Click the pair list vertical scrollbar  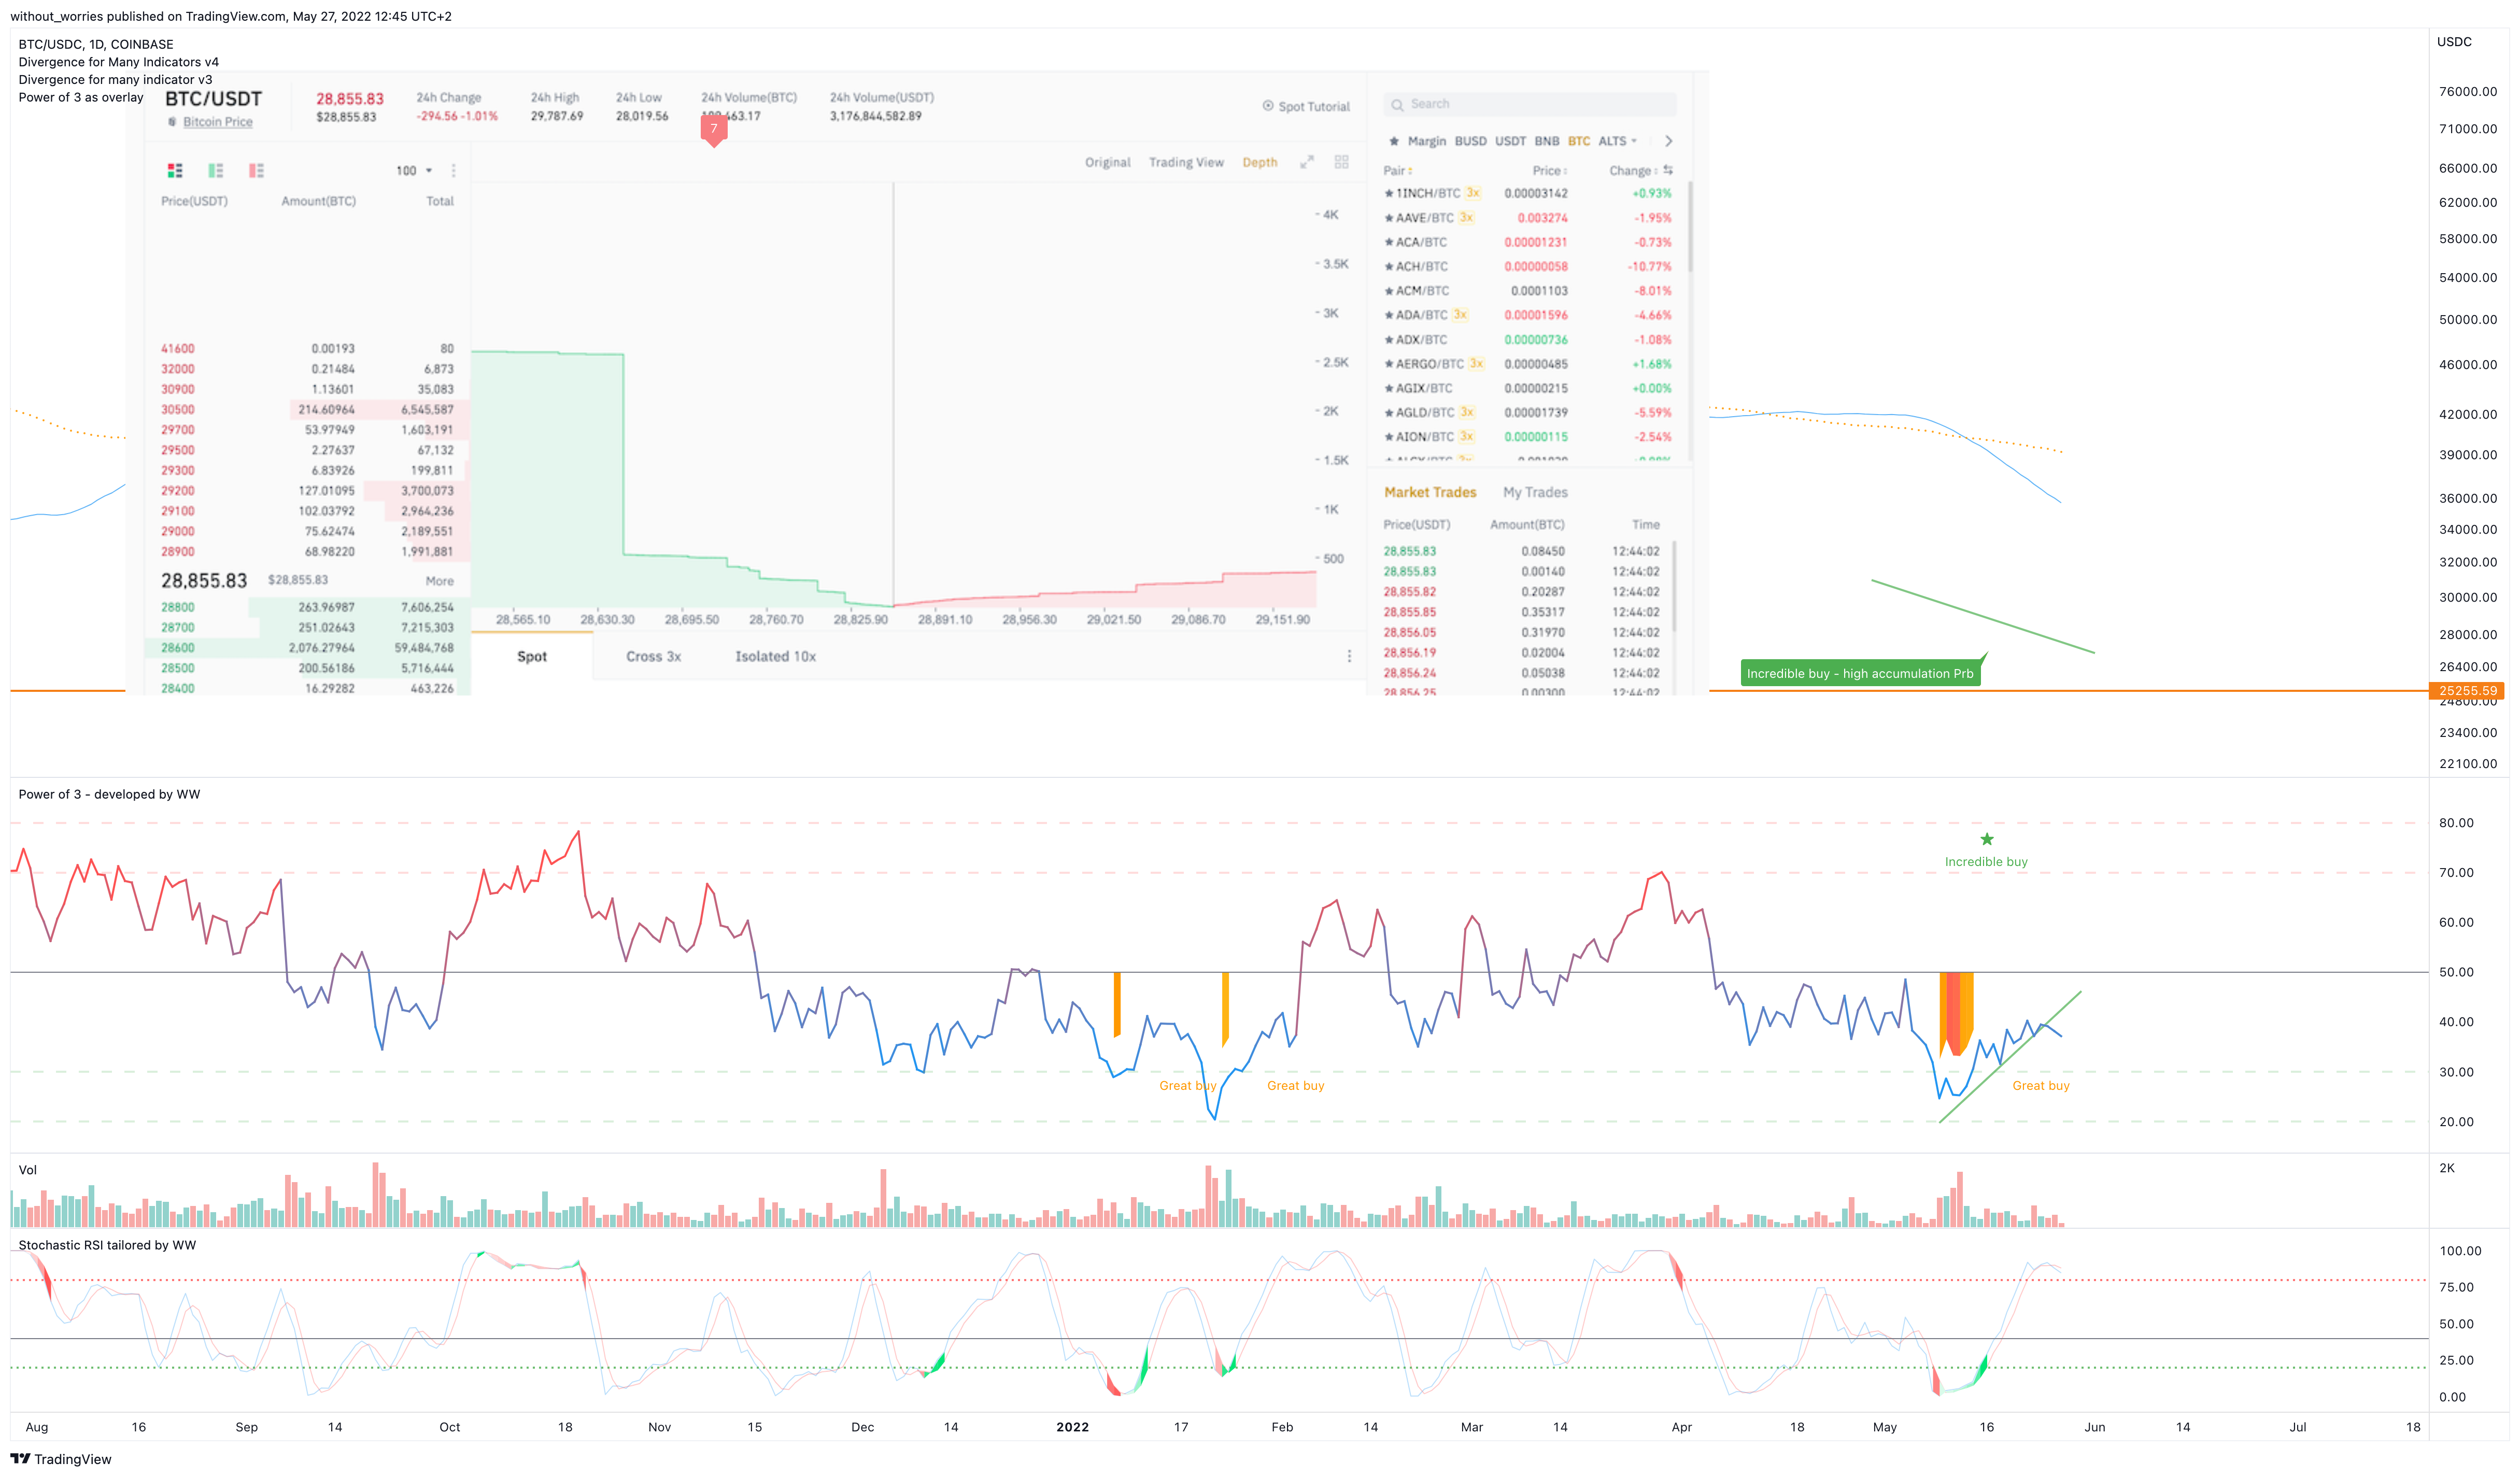click(1690, 227)
